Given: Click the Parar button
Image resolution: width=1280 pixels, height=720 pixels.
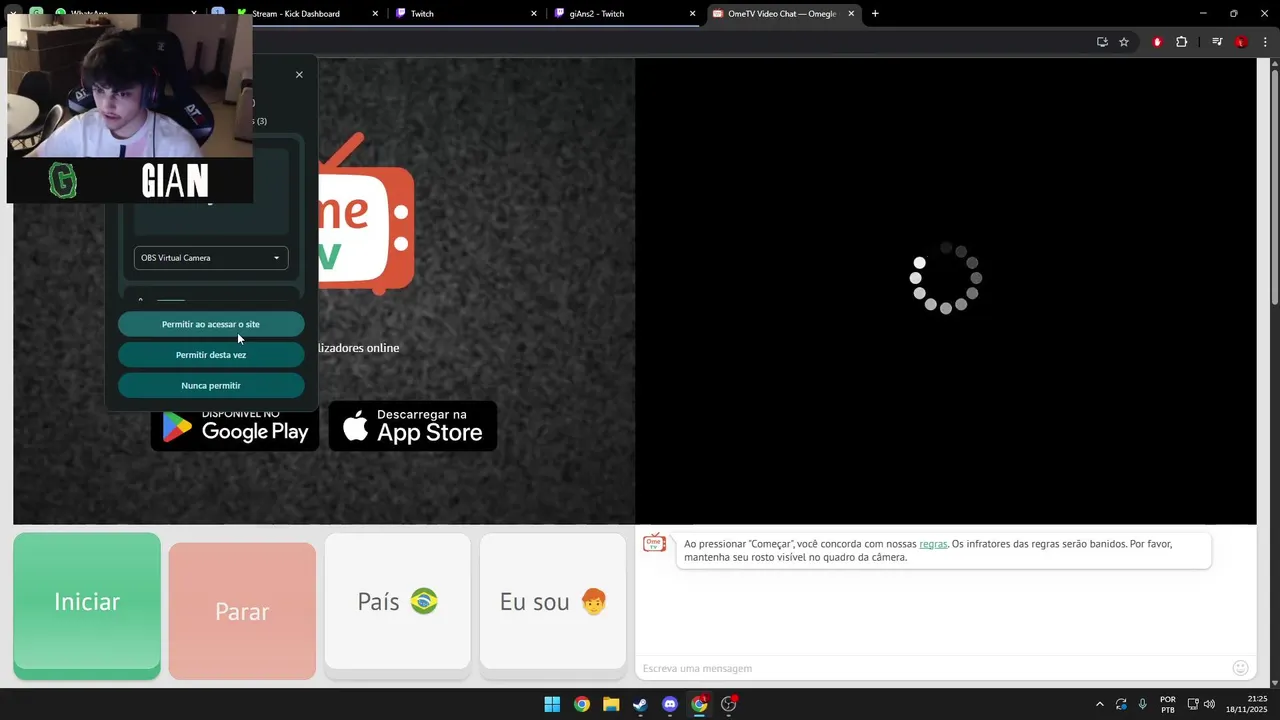Looking at the screenshot, I should pyautogui.click(x=242, y=611).
